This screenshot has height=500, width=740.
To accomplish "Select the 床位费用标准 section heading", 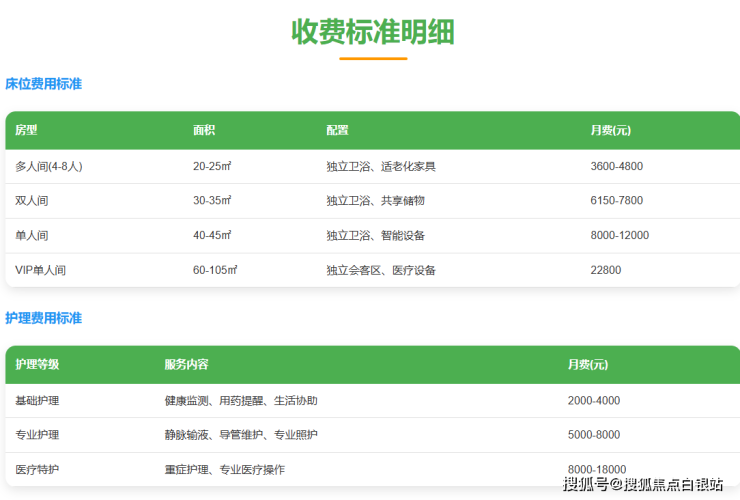I will point(44,84).
